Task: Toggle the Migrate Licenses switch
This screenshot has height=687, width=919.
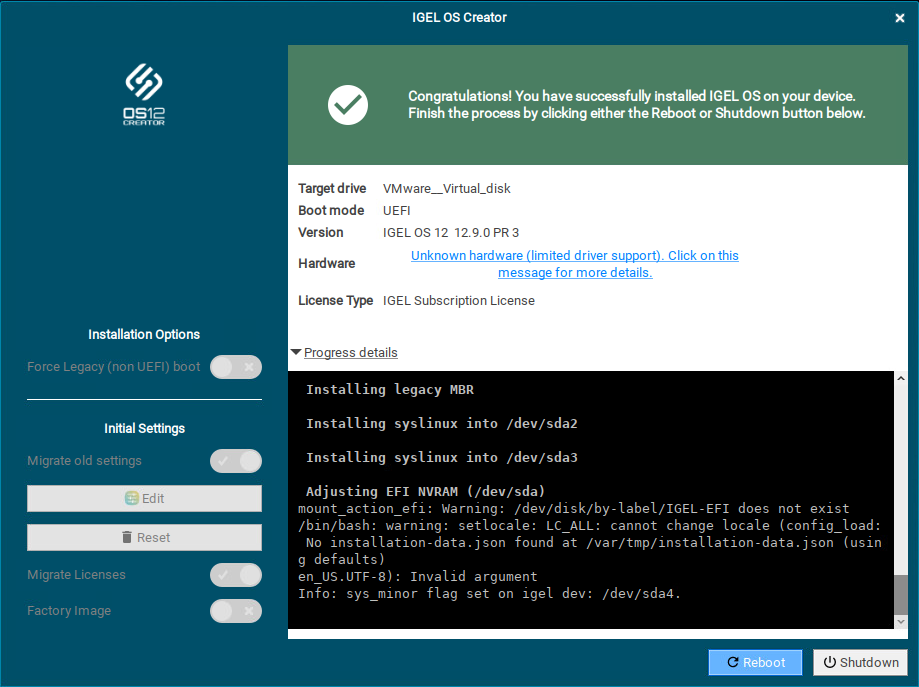Action: click(x=236, y=575)
